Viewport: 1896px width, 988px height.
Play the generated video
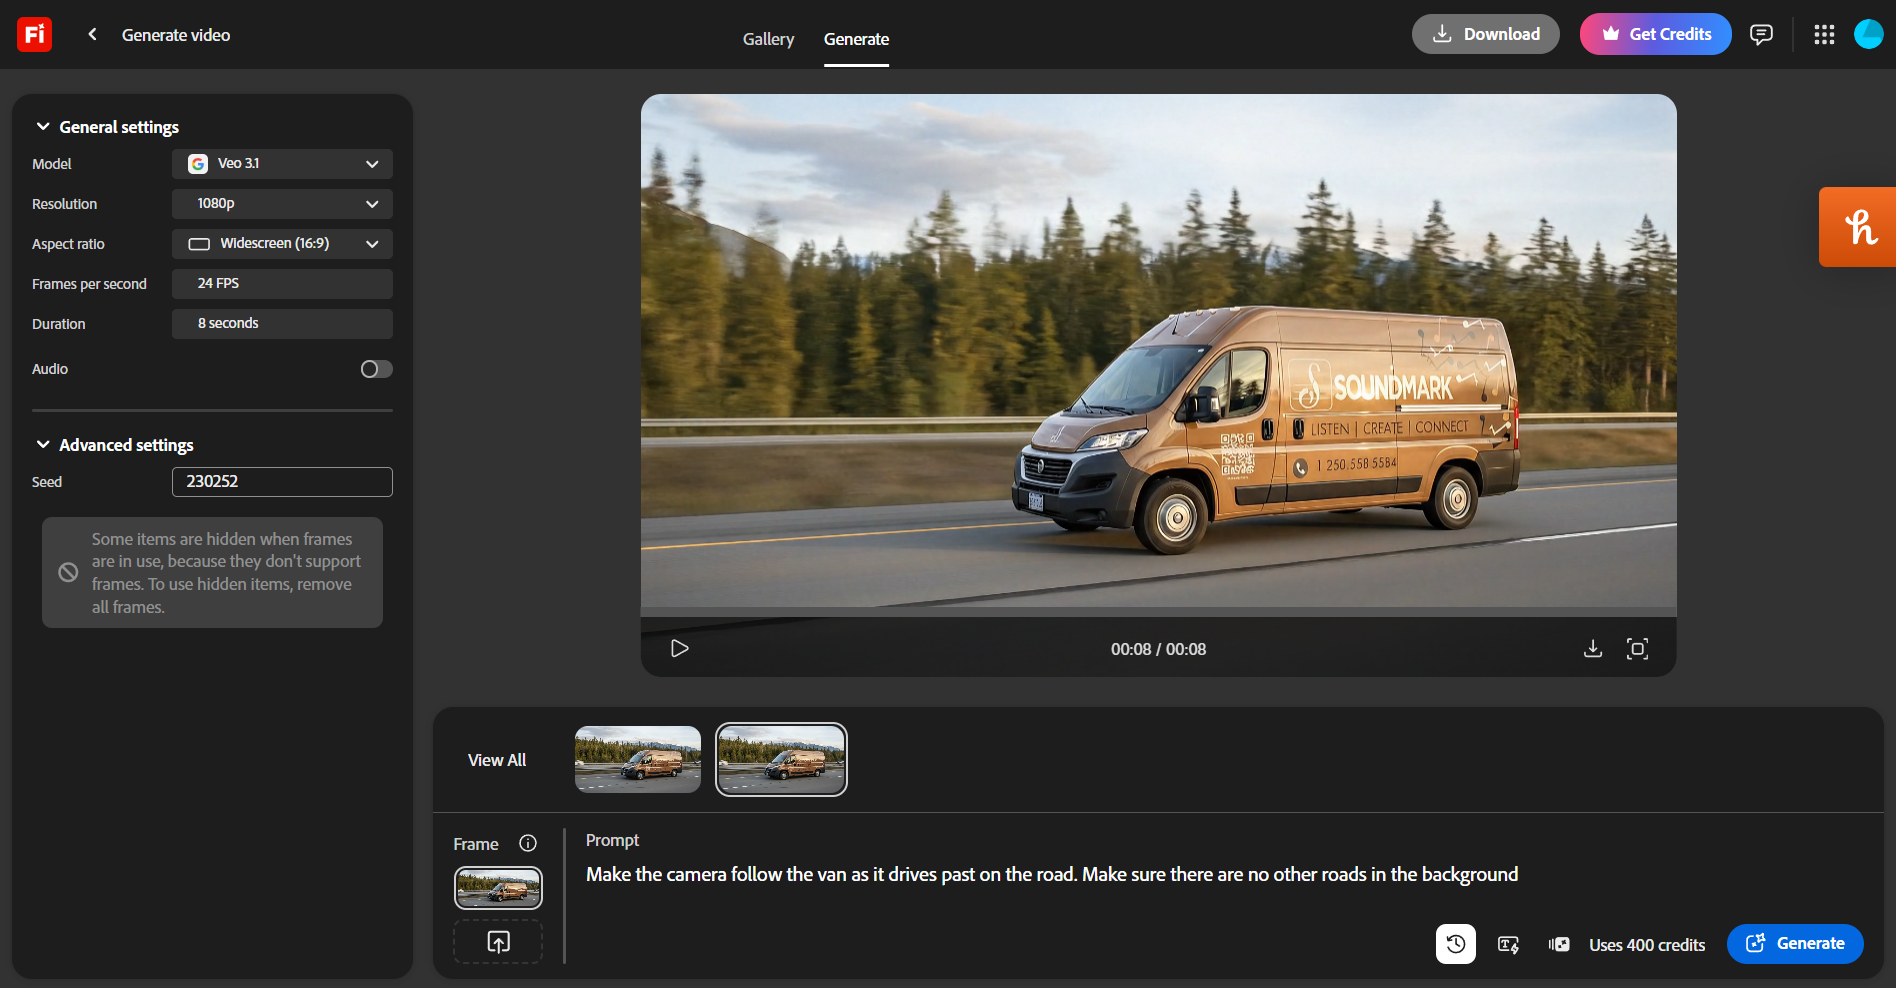679,649
